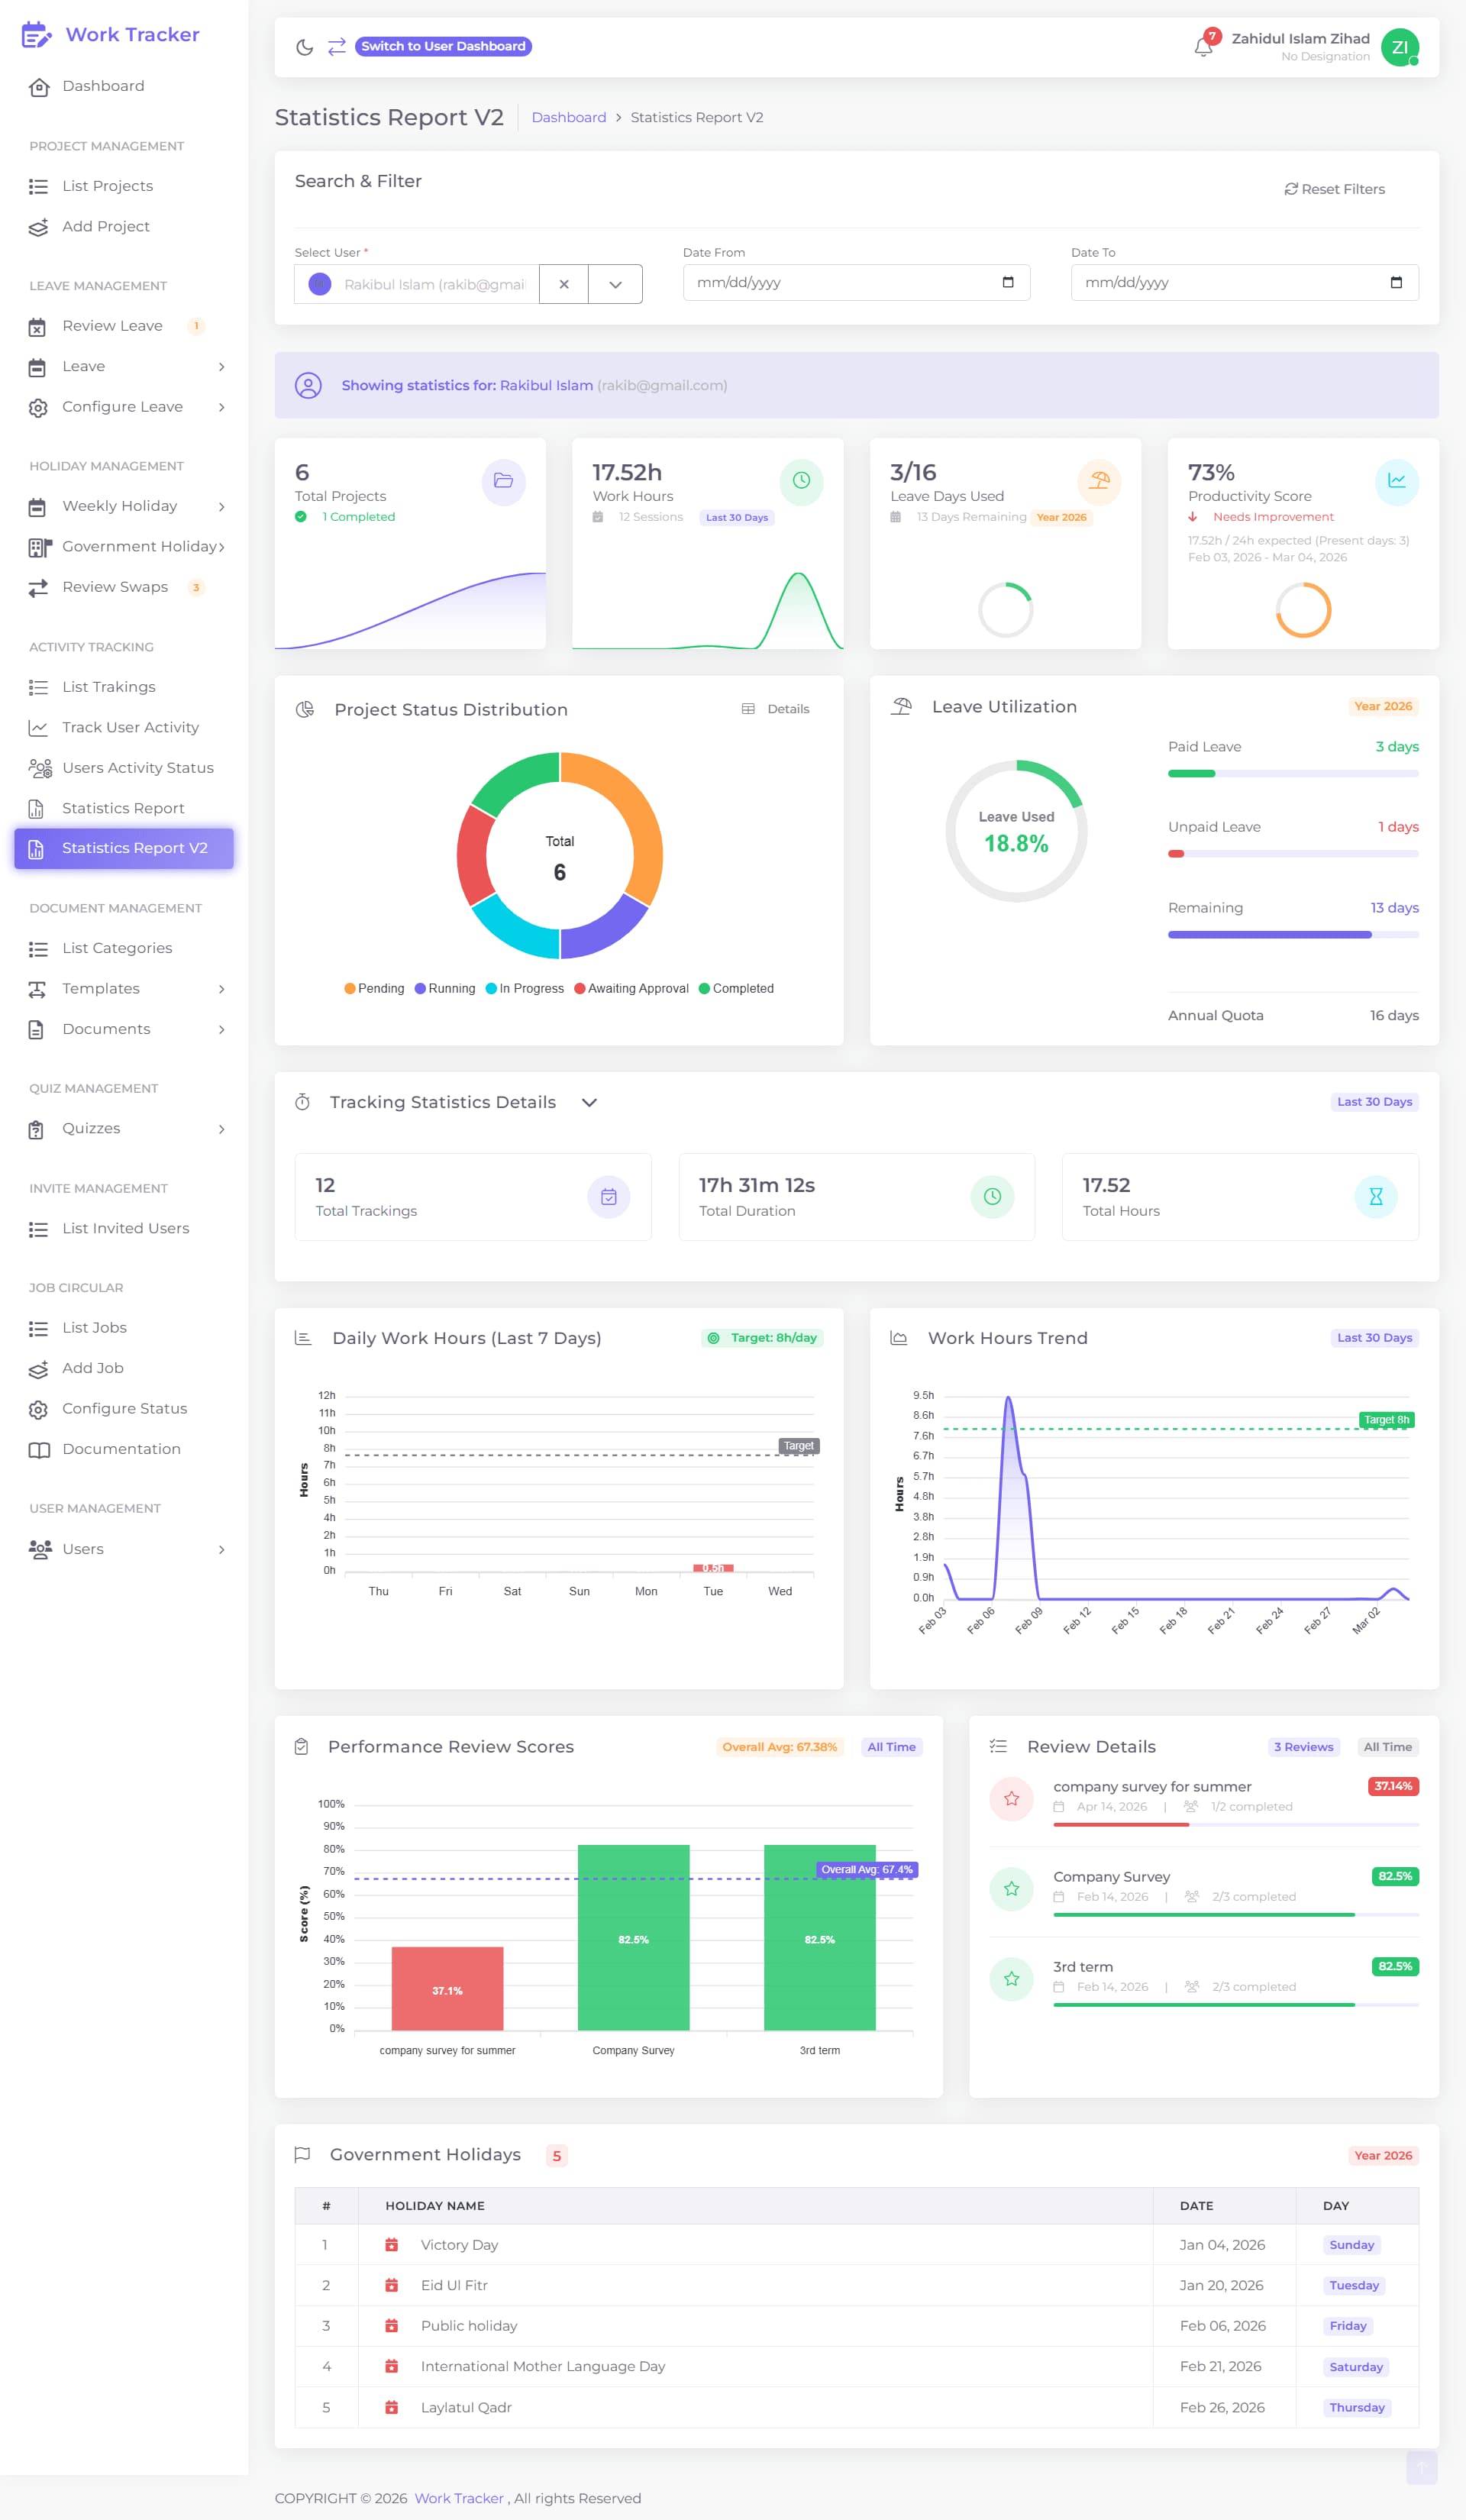Image resolution: width=1466 pixels, height=2520 pixels.
Task: Click the Remaining leave progress bar
Action: [1292, 934]
